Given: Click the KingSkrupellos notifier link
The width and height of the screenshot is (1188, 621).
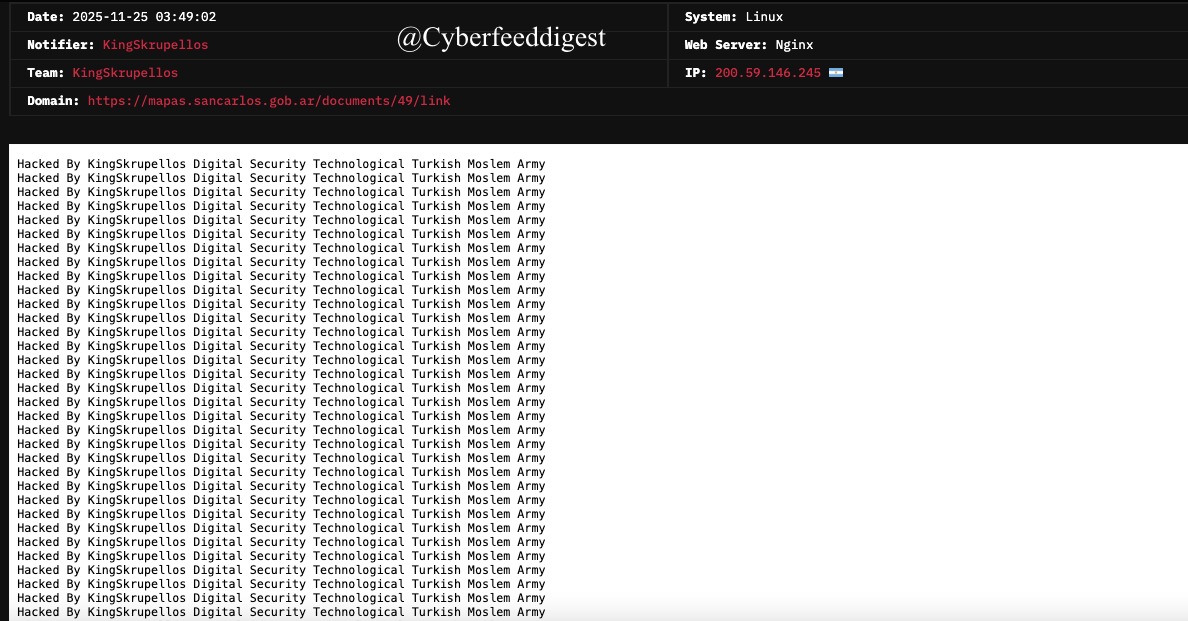Looking at the screenshot, I should [x=155, y=45].
